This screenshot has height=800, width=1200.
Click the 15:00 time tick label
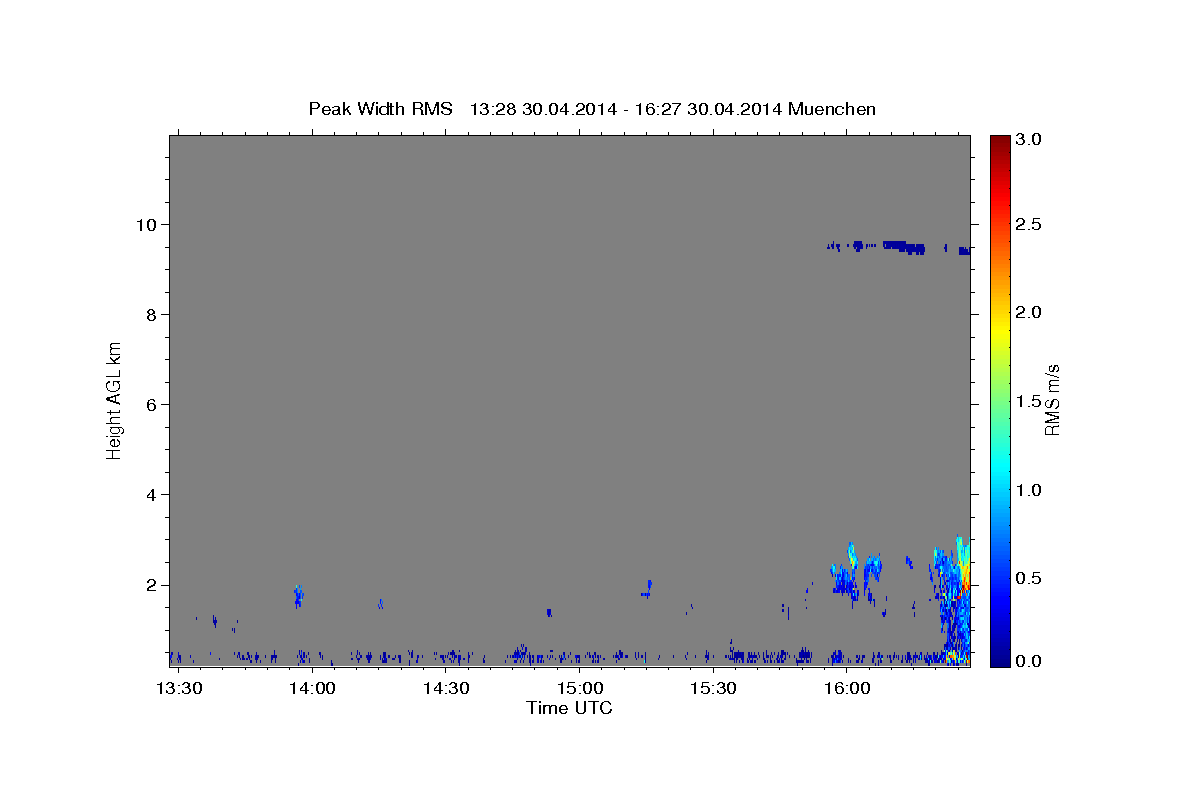coord(580,689)
